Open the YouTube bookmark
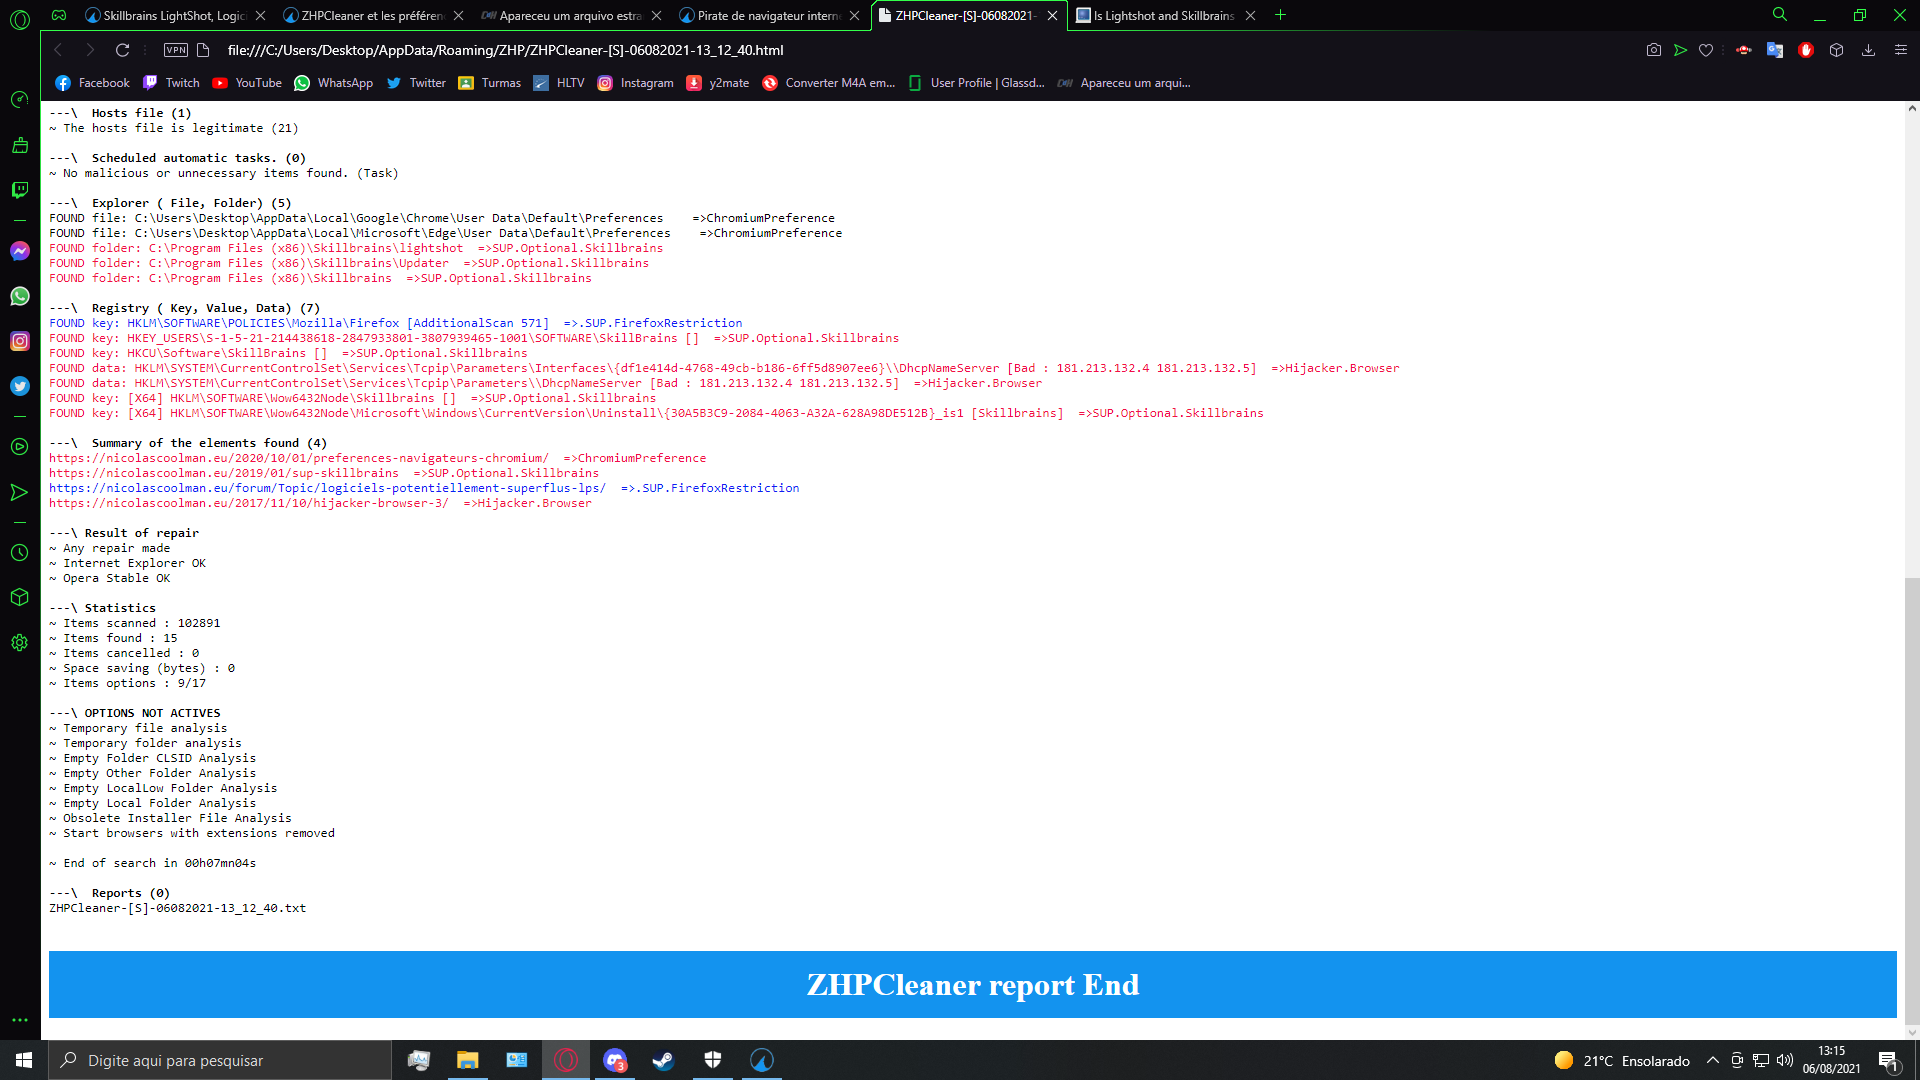The height and width of the screenshot is (1080, 1920). [x=247, y=83]
